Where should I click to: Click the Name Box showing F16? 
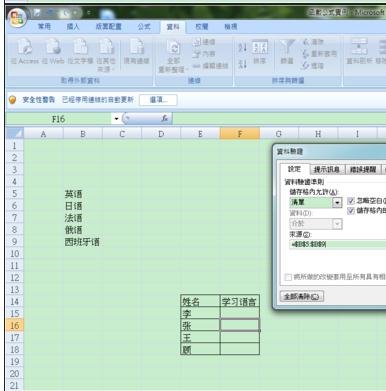(58, 119)
